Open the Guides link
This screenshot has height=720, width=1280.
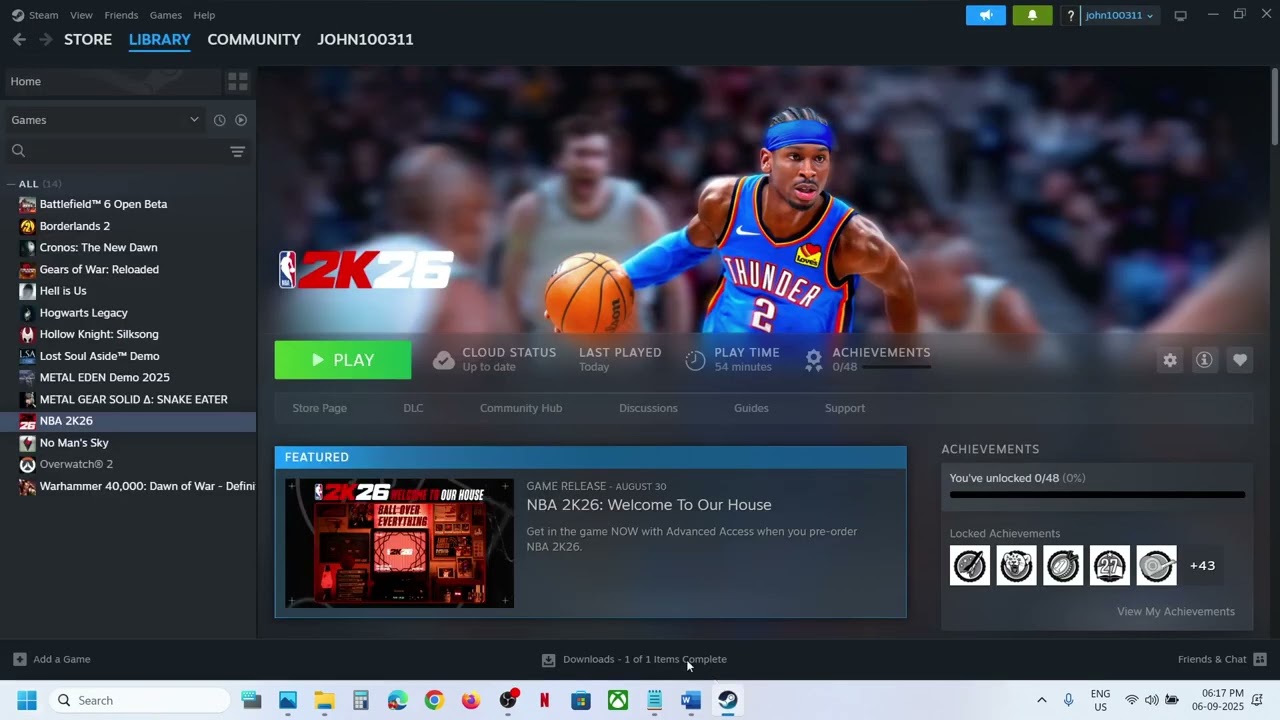click(751, 408)
